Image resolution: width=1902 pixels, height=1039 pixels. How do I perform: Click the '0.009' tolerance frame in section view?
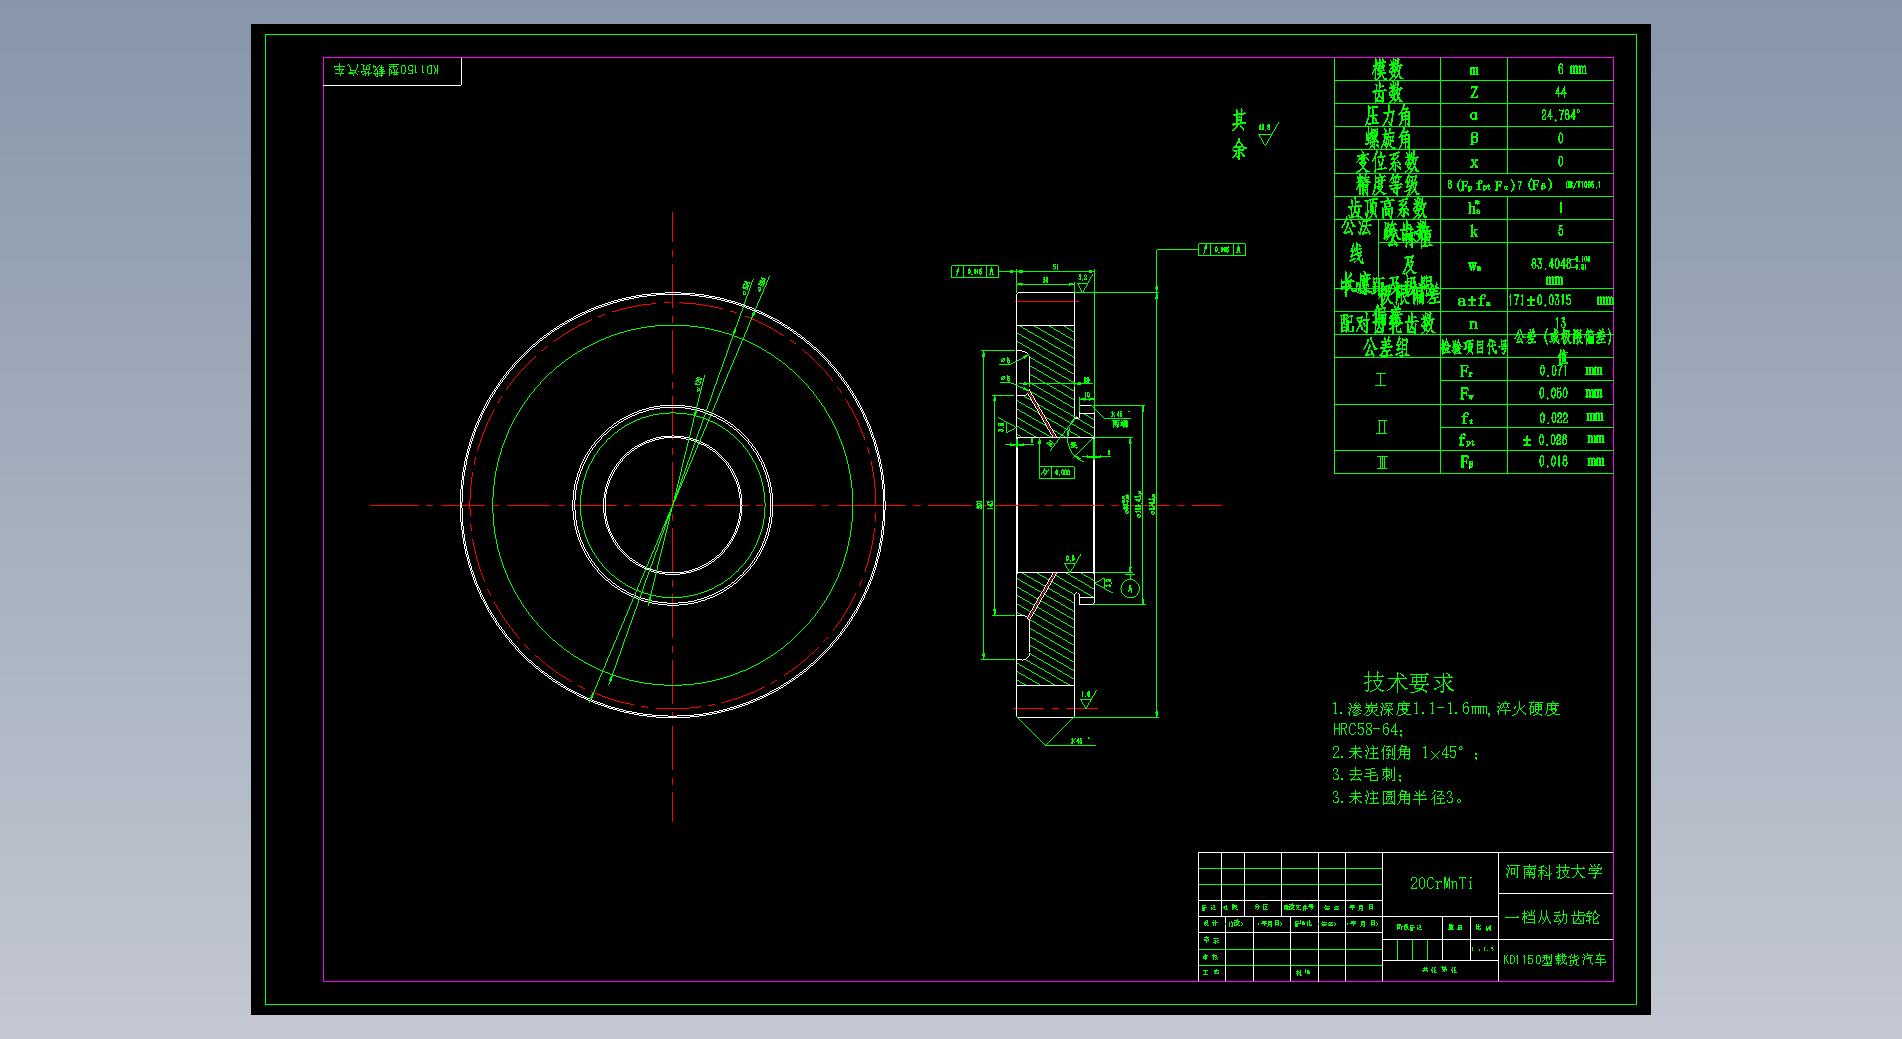pyautogui.click(x=1058, y=472)
